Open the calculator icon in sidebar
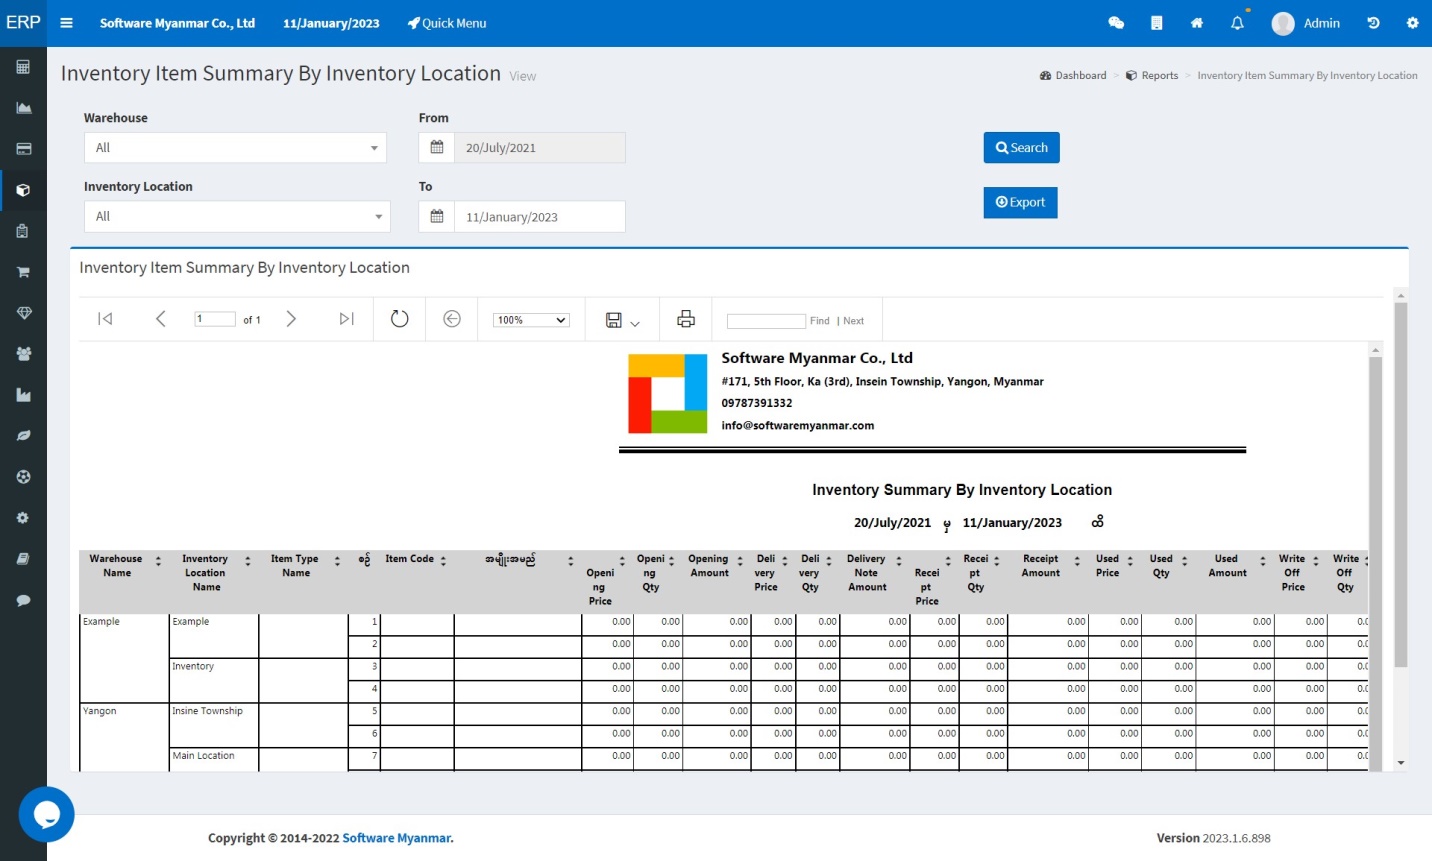Image resolution: width=1432 pixels, height=861 pixels. pyautogui.click(x=23, y=67)
